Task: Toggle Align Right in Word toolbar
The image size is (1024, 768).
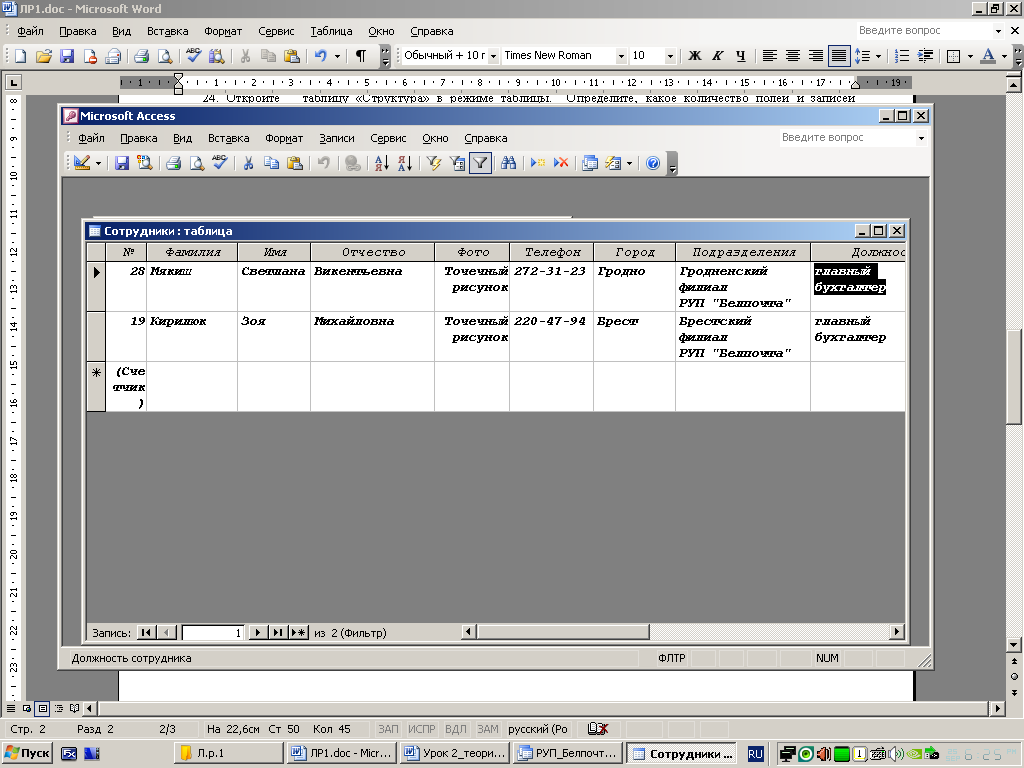Action: (816, 56)
